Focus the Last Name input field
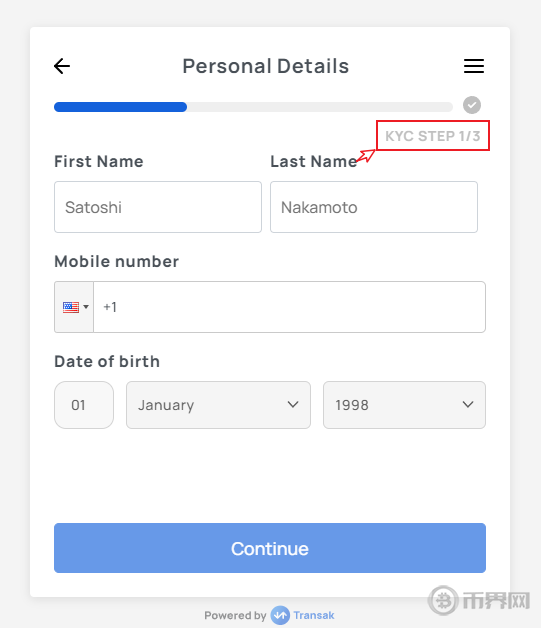Image resolution: width=541 pixels, height=628 pixels. (374, 207)
